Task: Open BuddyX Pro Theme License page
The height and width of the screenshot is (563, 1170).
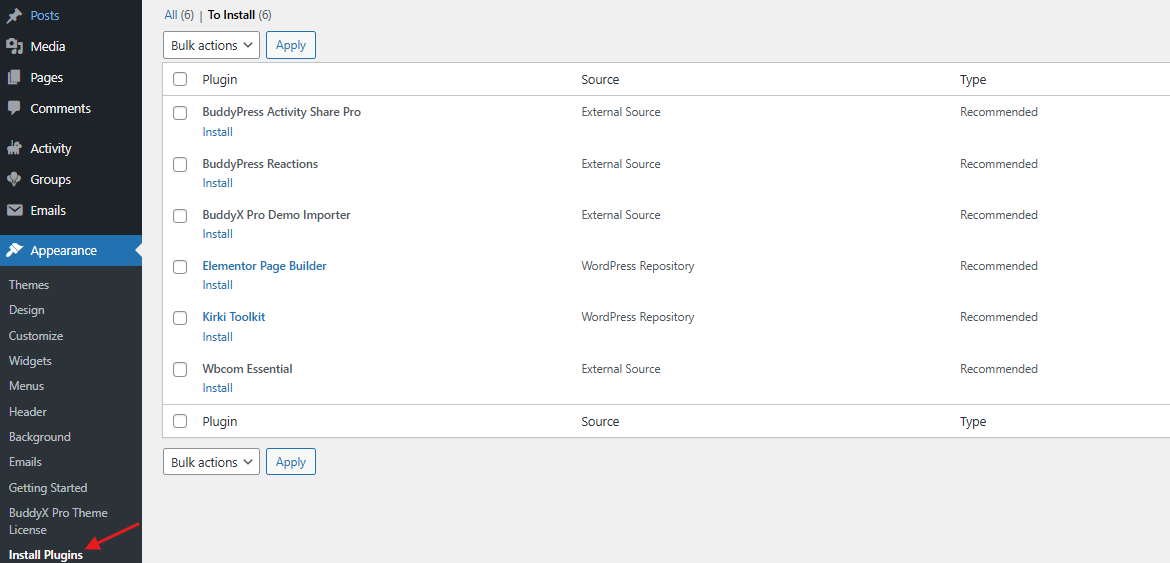Action: (x=58, y=521)
